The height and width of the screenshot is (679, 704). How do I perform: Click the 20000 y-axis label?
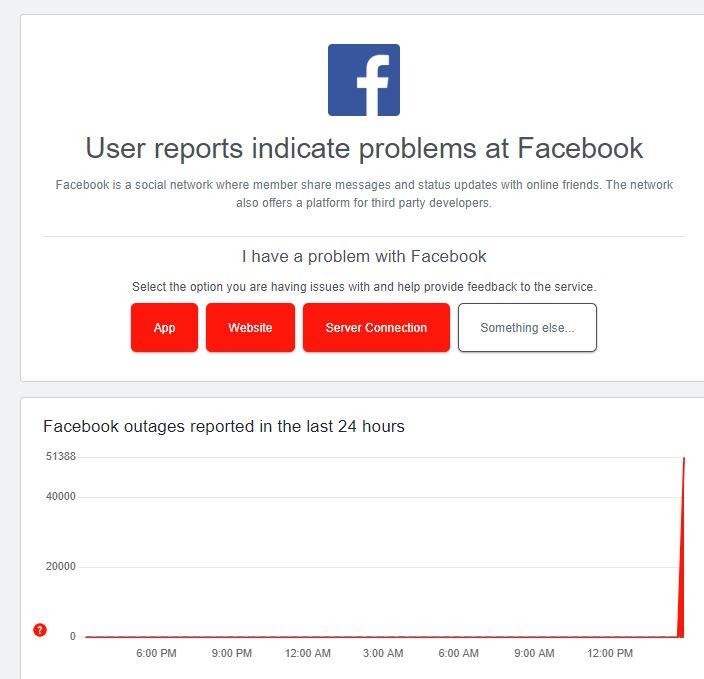point(60,567)
